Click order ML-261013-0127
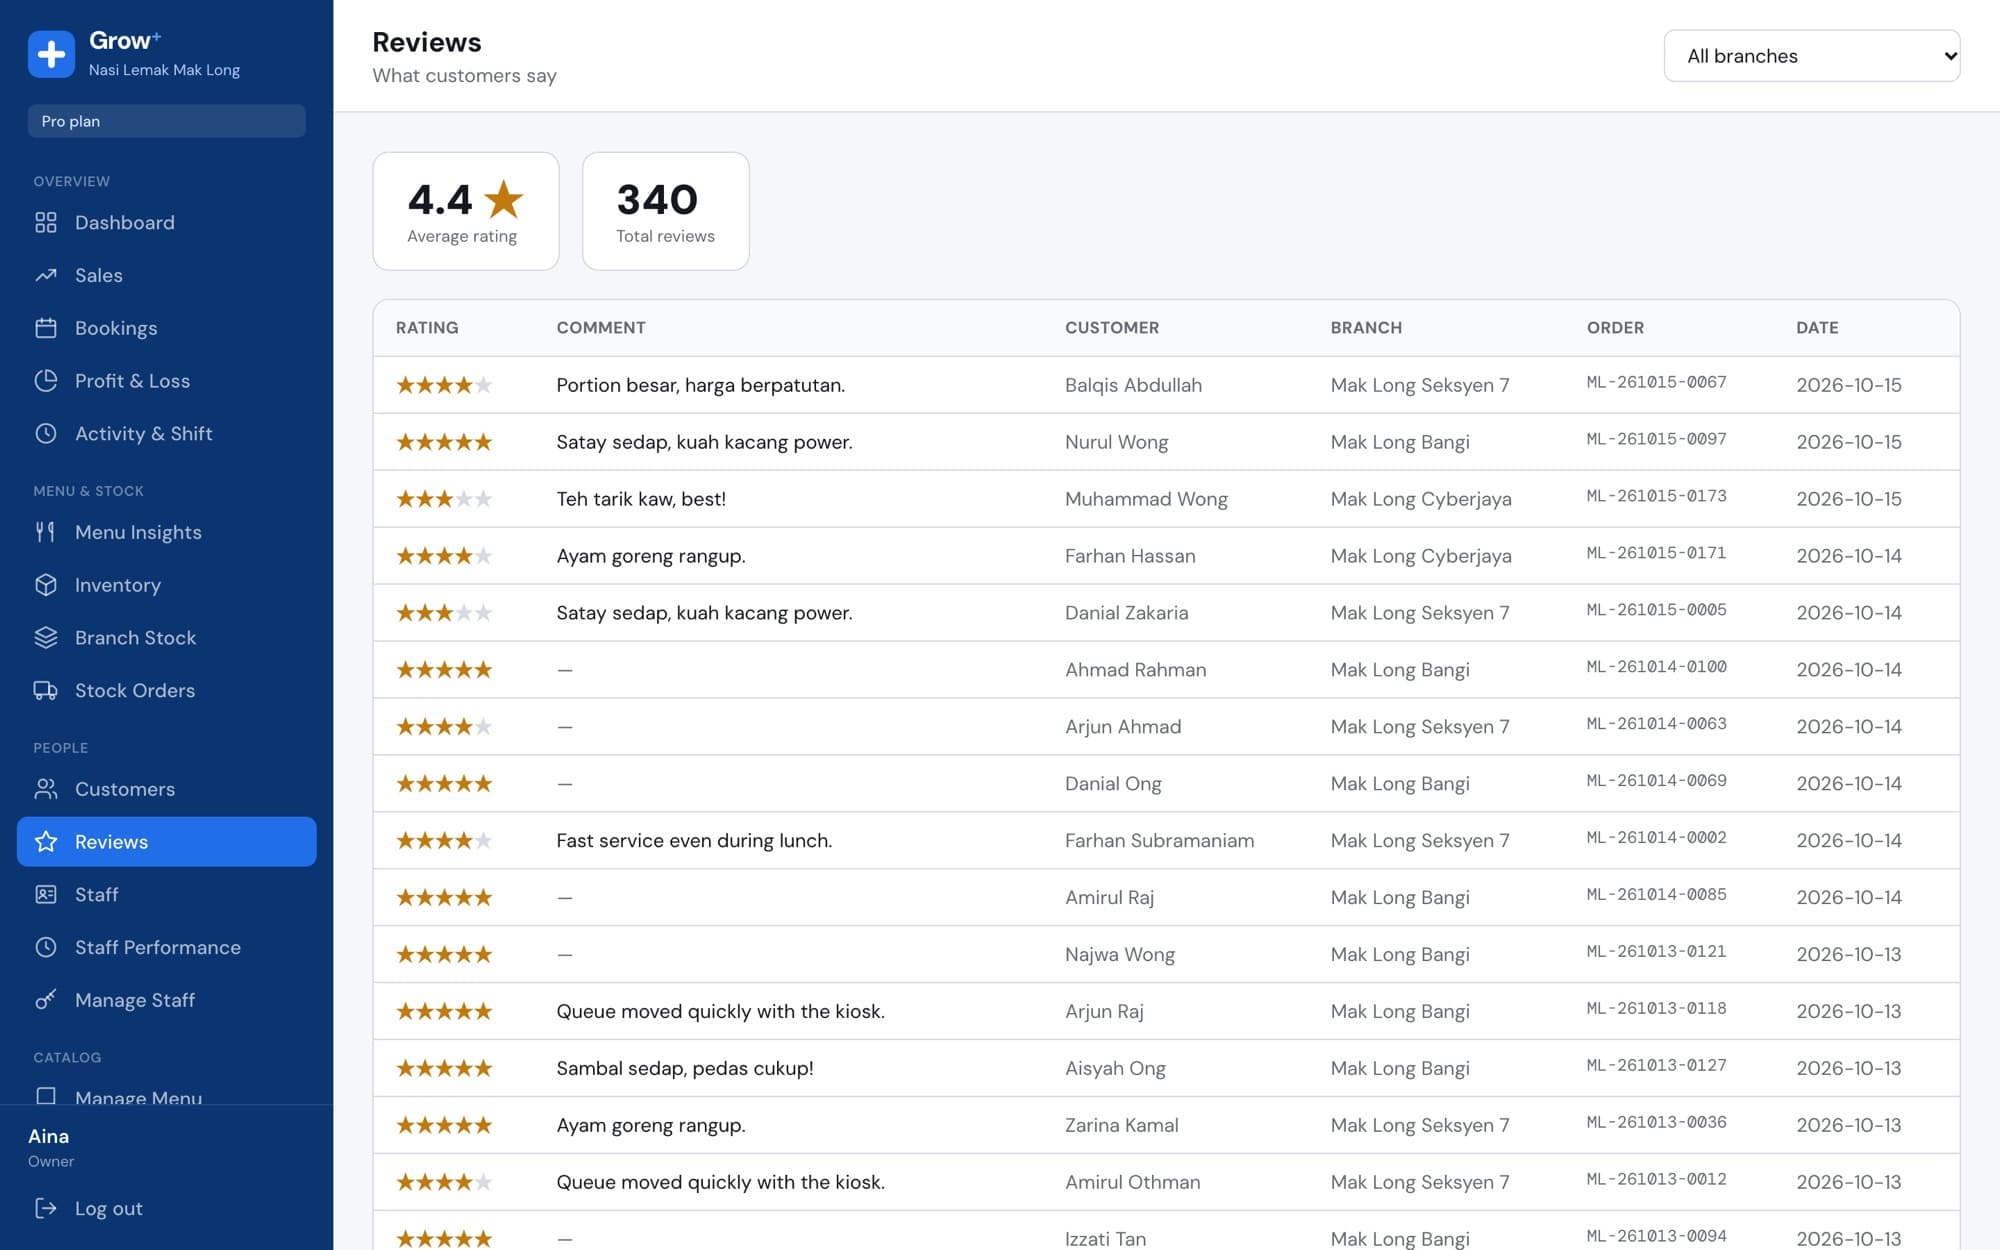Image resolution: width=2000 pixels, height=1250 pixels. coord(1656,1066)
